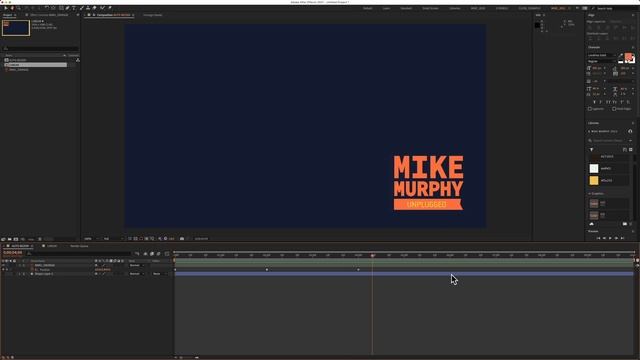Click the current timecode in timeline
Screen dimensions: 640x360
click(13, 253)
